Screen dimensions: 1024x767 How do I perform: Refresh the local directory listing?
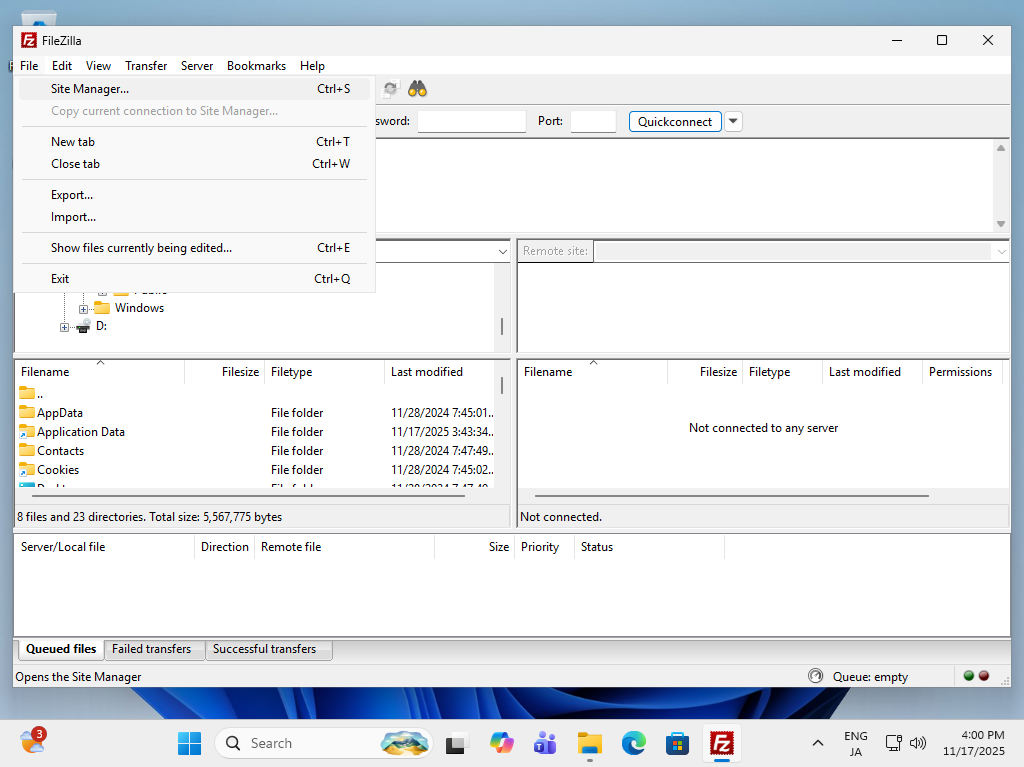pos(390,88)
